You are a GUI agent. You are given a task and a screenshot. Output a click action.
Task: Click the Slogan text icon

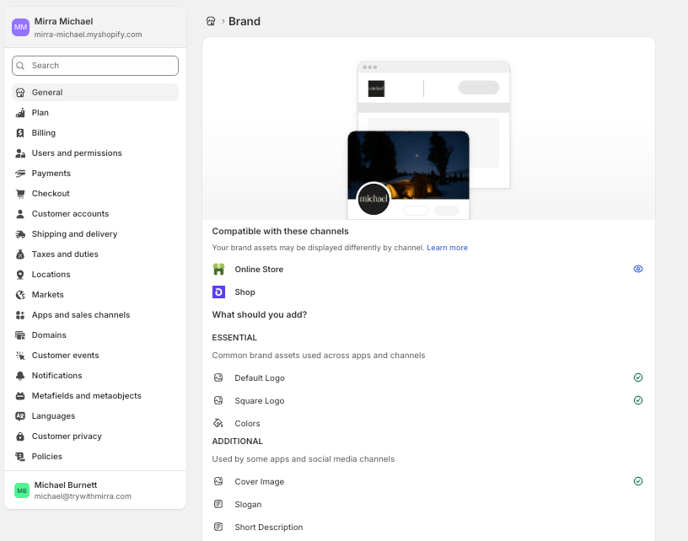click(218, 504)
